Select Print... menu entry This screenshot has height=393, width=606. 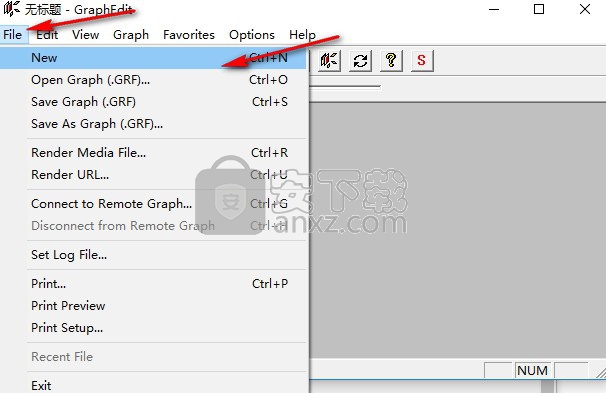pyautogui.click(x=153, y=284)
